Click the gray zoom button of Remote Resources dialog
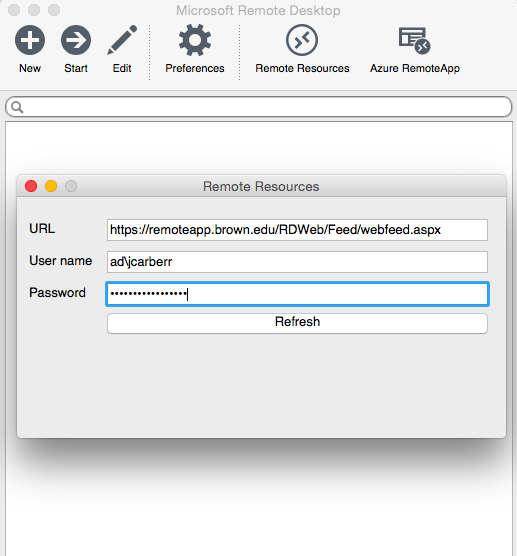The image size is (517, 556). click(x=71, y=186)
